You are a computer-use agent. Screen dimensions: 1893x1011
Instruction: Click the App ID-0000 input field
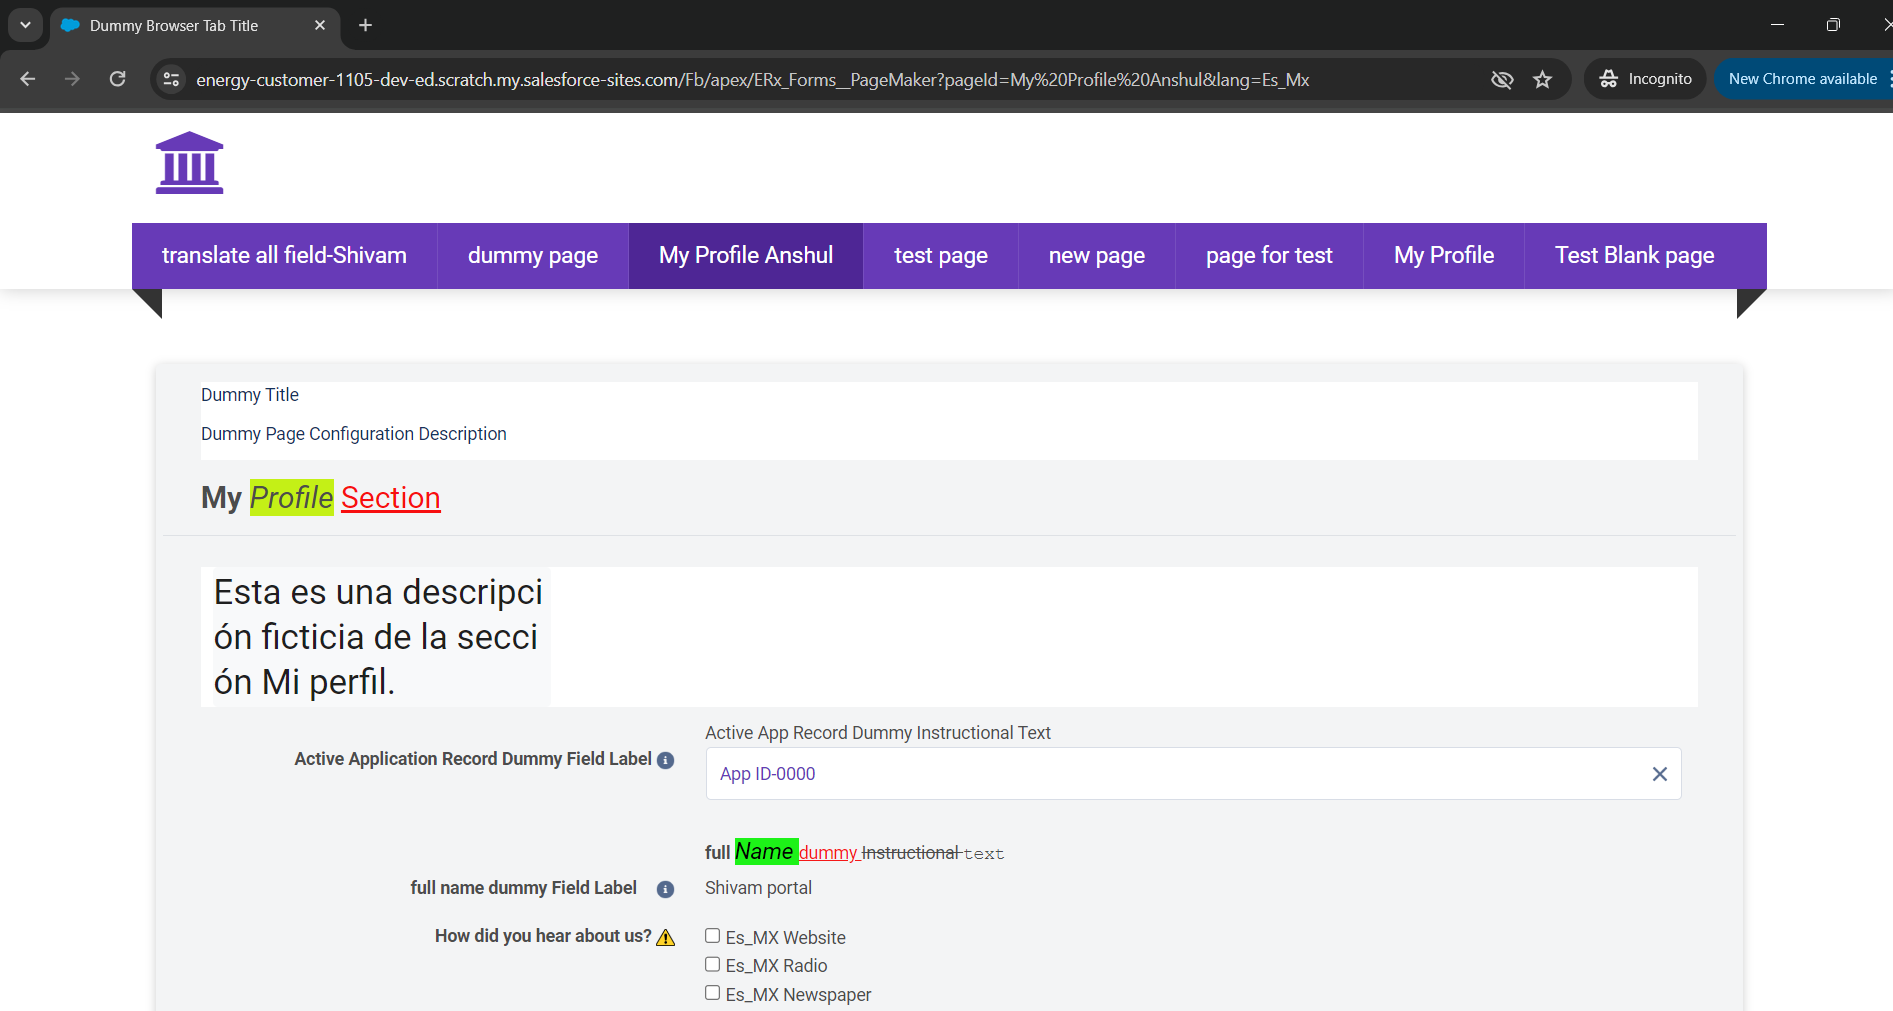[x=1170, y=774]
